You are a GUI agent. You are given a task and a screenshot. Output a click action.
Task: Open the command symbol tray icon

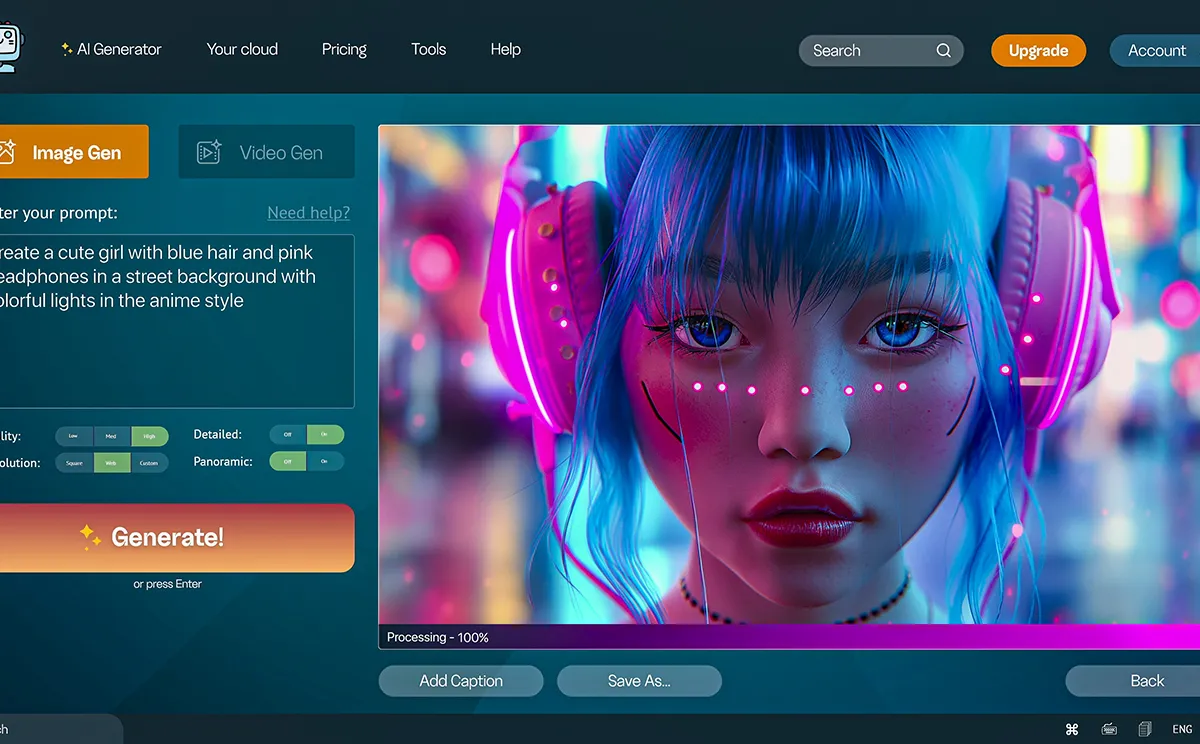point(1072,729)
